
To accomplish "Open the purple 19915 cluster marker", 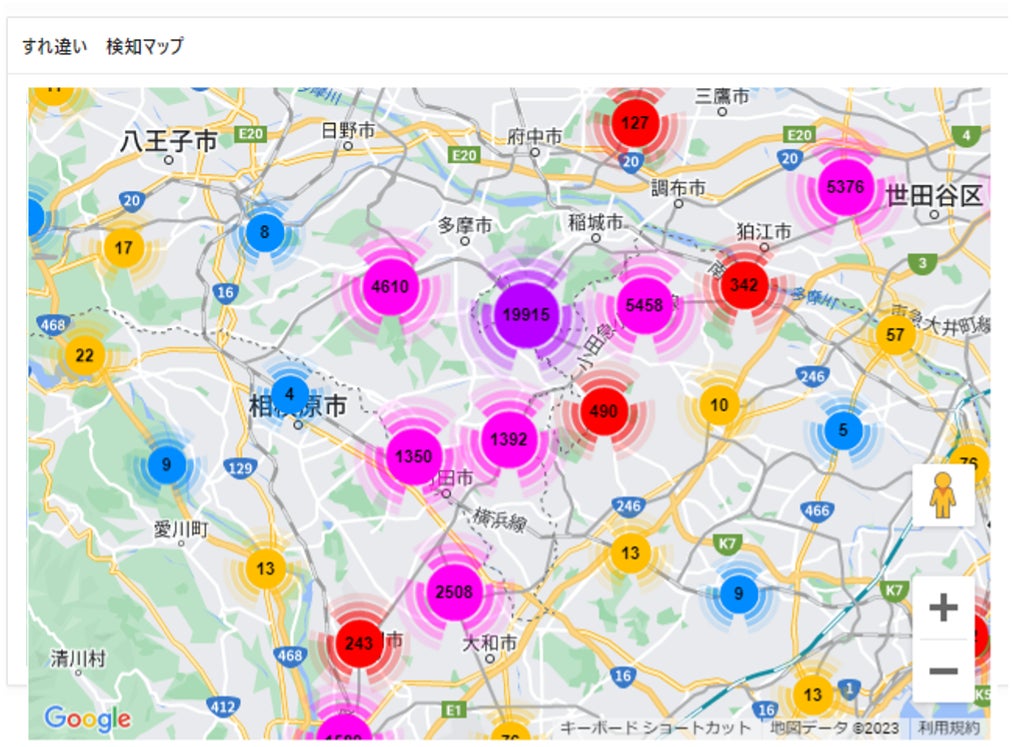I will [x=526, y=314].
